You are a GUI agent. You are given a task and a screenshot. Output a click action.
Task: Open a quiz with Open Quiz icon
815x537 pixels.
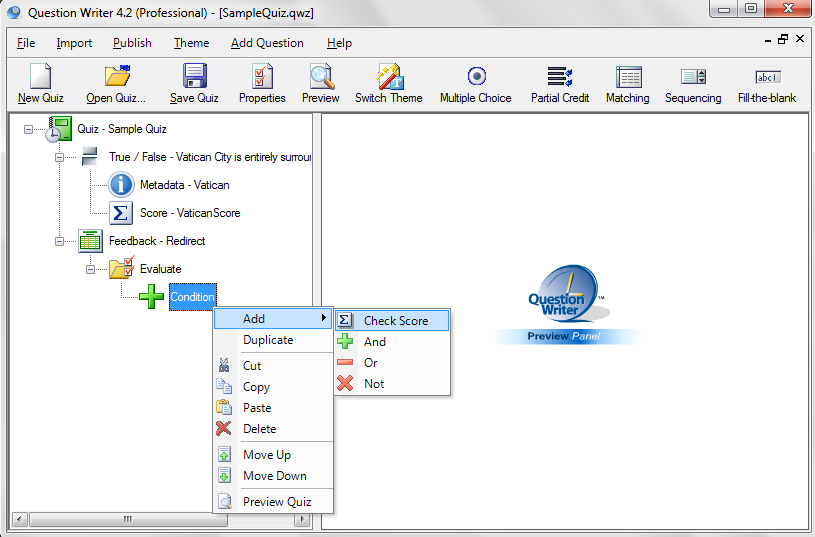click(x=117, y=76)
